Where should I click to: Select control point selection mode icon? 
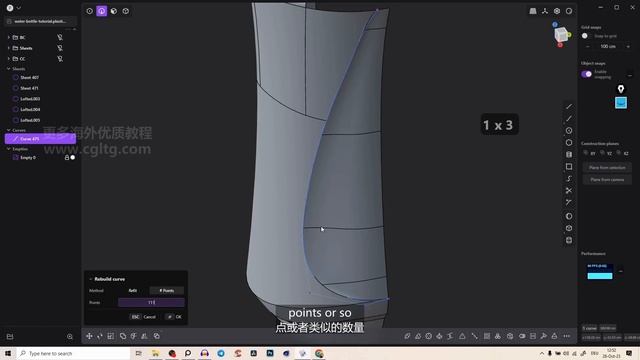pyautogui.click(x=89, y=11)
